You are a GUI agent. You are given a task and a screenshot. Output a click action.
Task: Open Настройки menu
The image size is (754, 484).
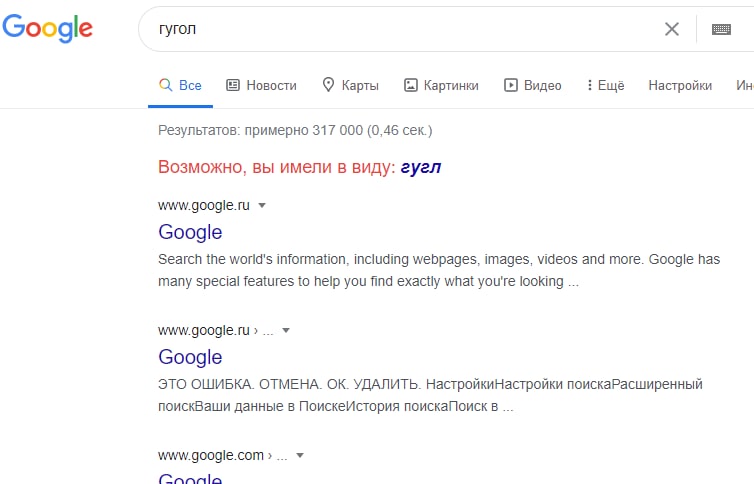pyautogui.click(x=680, y=86)
